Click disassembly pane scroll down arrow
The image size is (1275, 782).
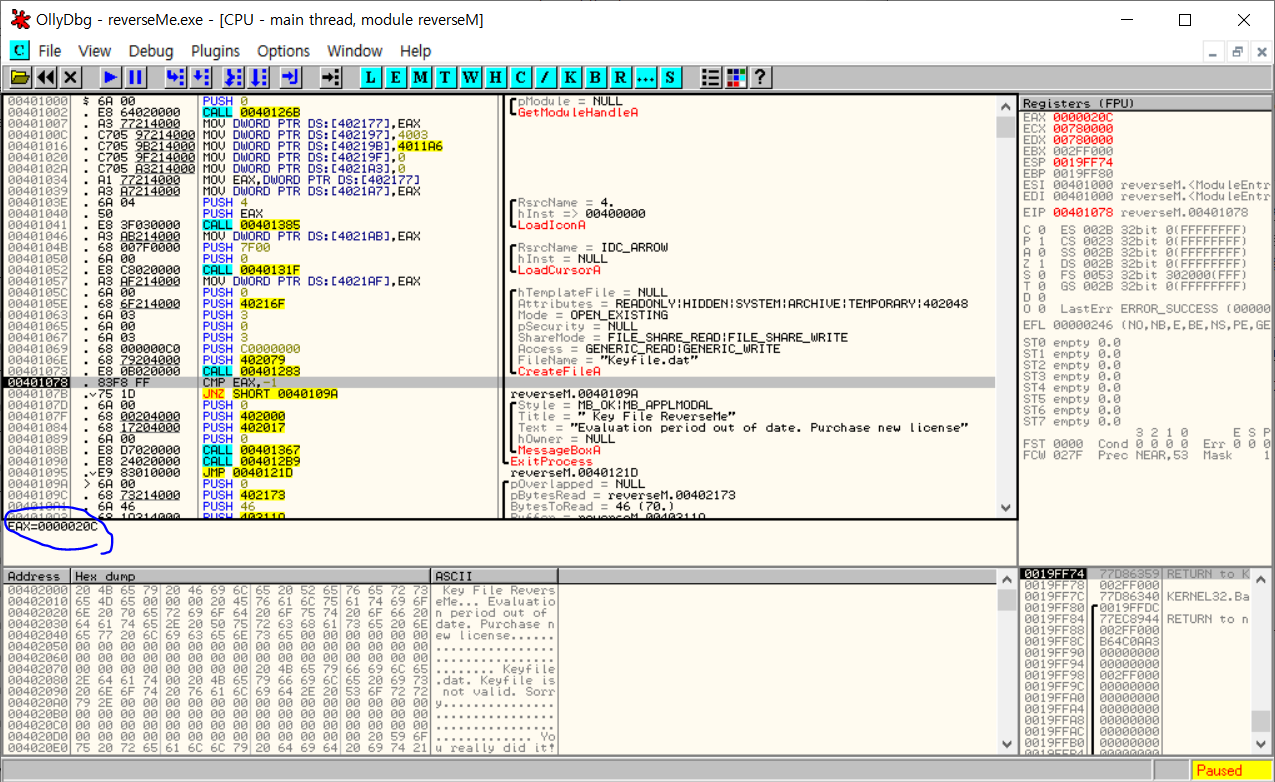(x=1006, y=508)
